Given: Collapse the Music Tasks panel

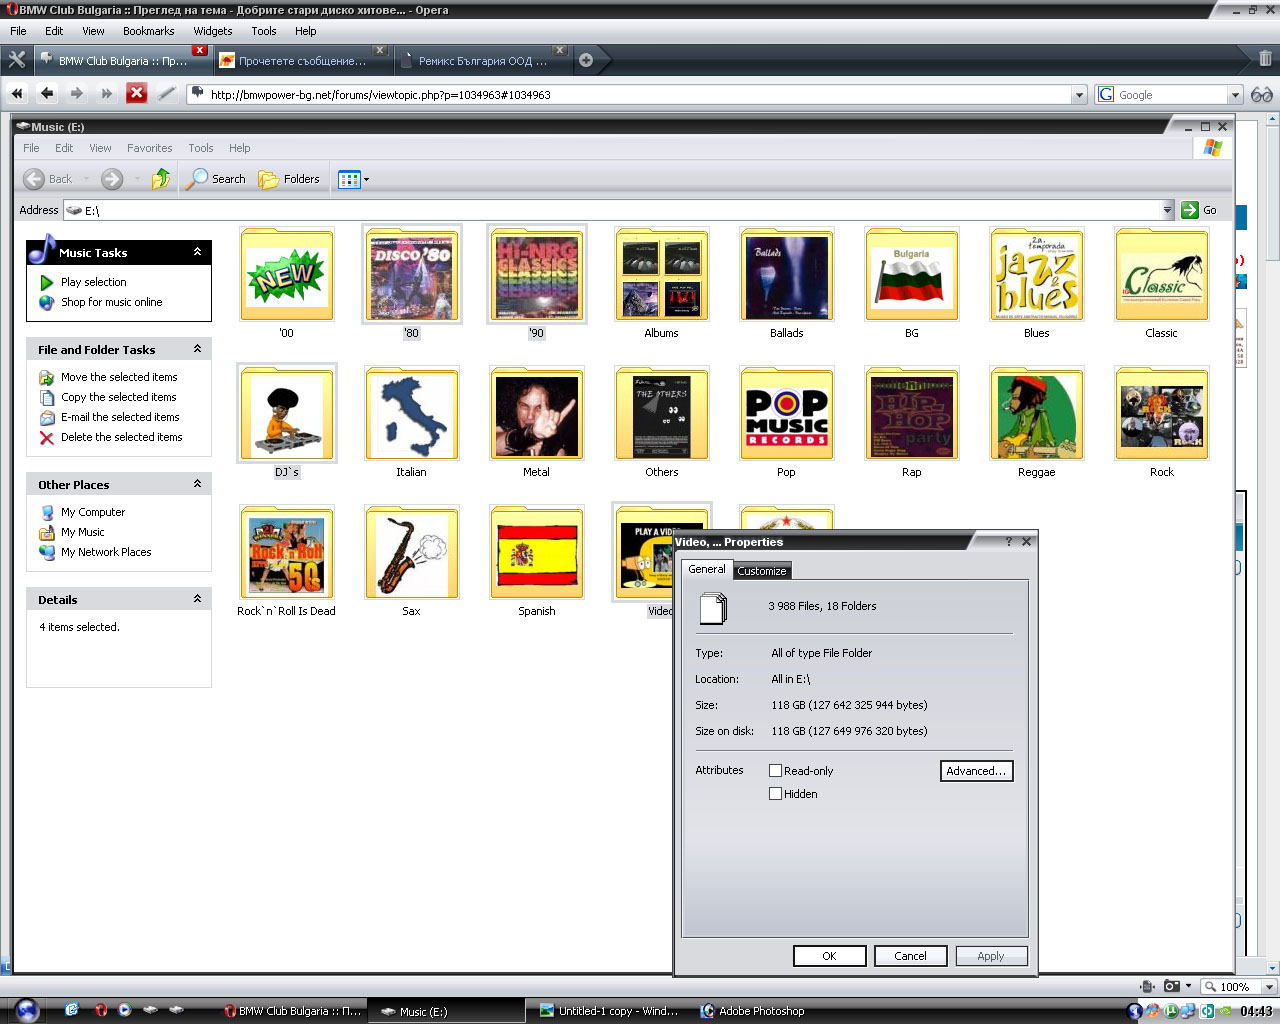Looking at the screenshot, I should [197, 252].
